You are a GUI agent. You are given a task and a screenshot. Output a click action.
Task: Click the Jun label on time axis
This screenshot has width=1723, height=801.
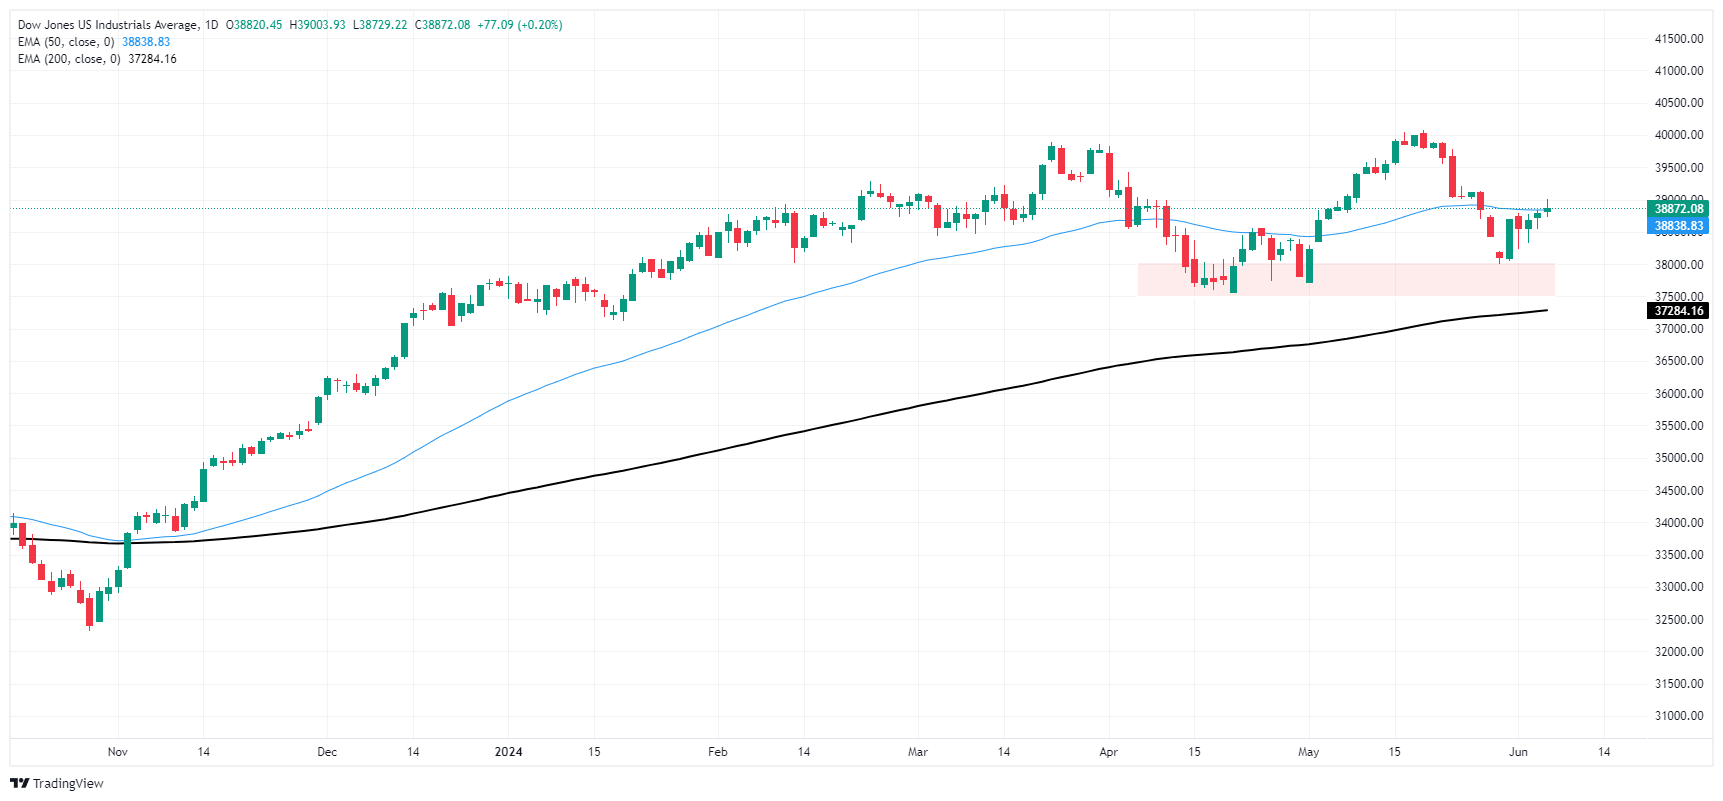click(x=1518, y=752)
